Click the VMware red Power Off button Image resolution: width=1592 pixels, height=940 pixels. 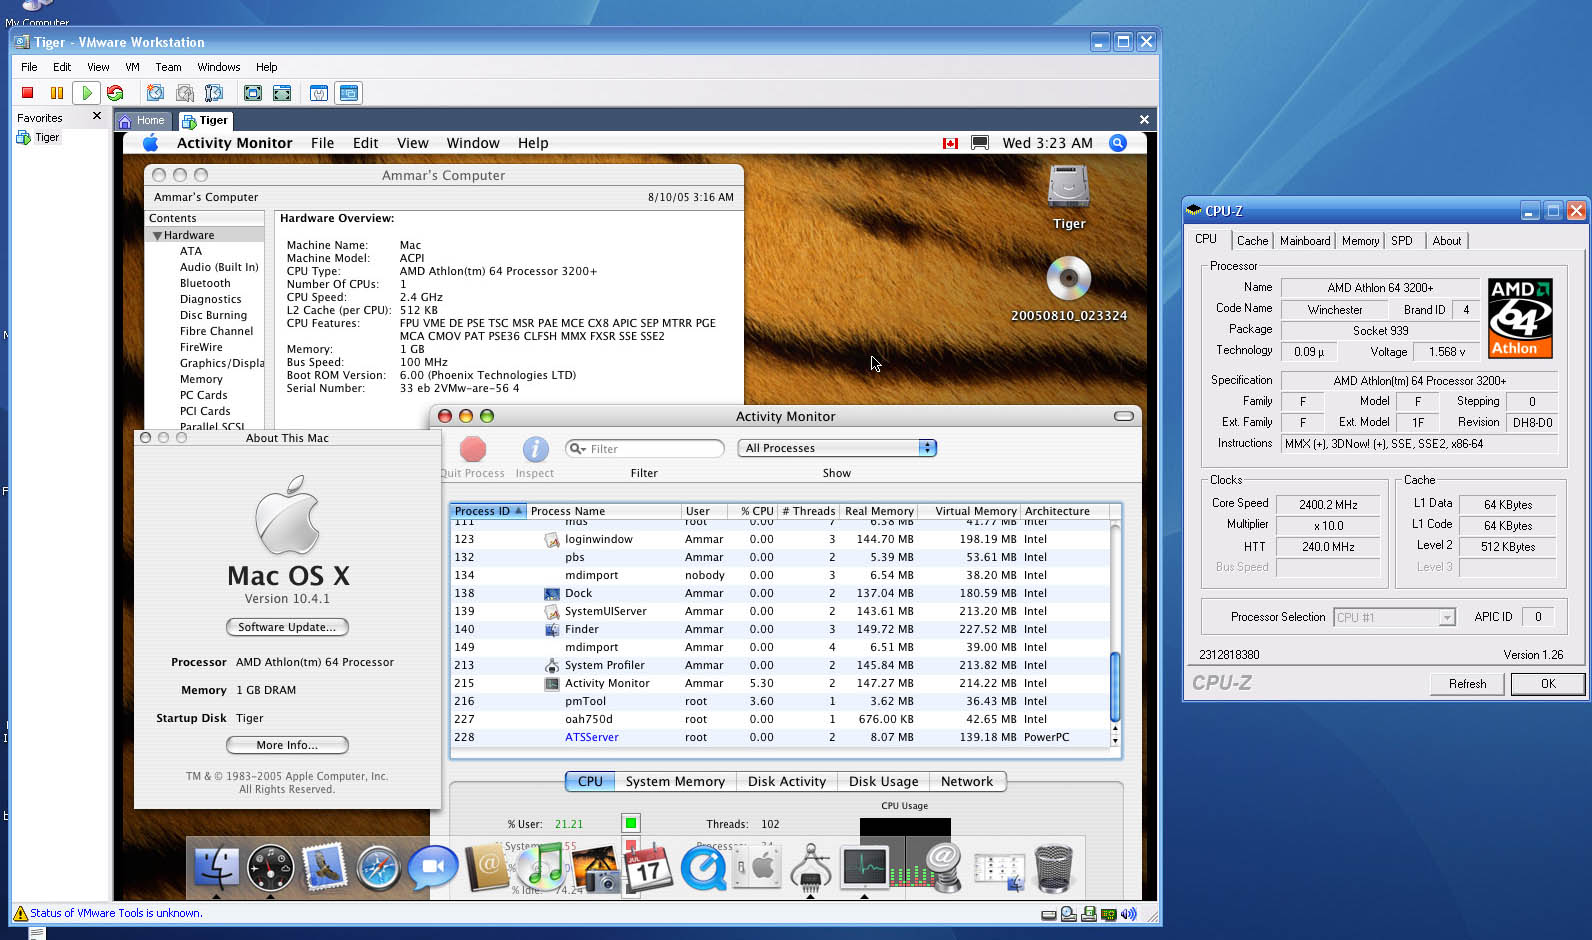click(28, 93)
